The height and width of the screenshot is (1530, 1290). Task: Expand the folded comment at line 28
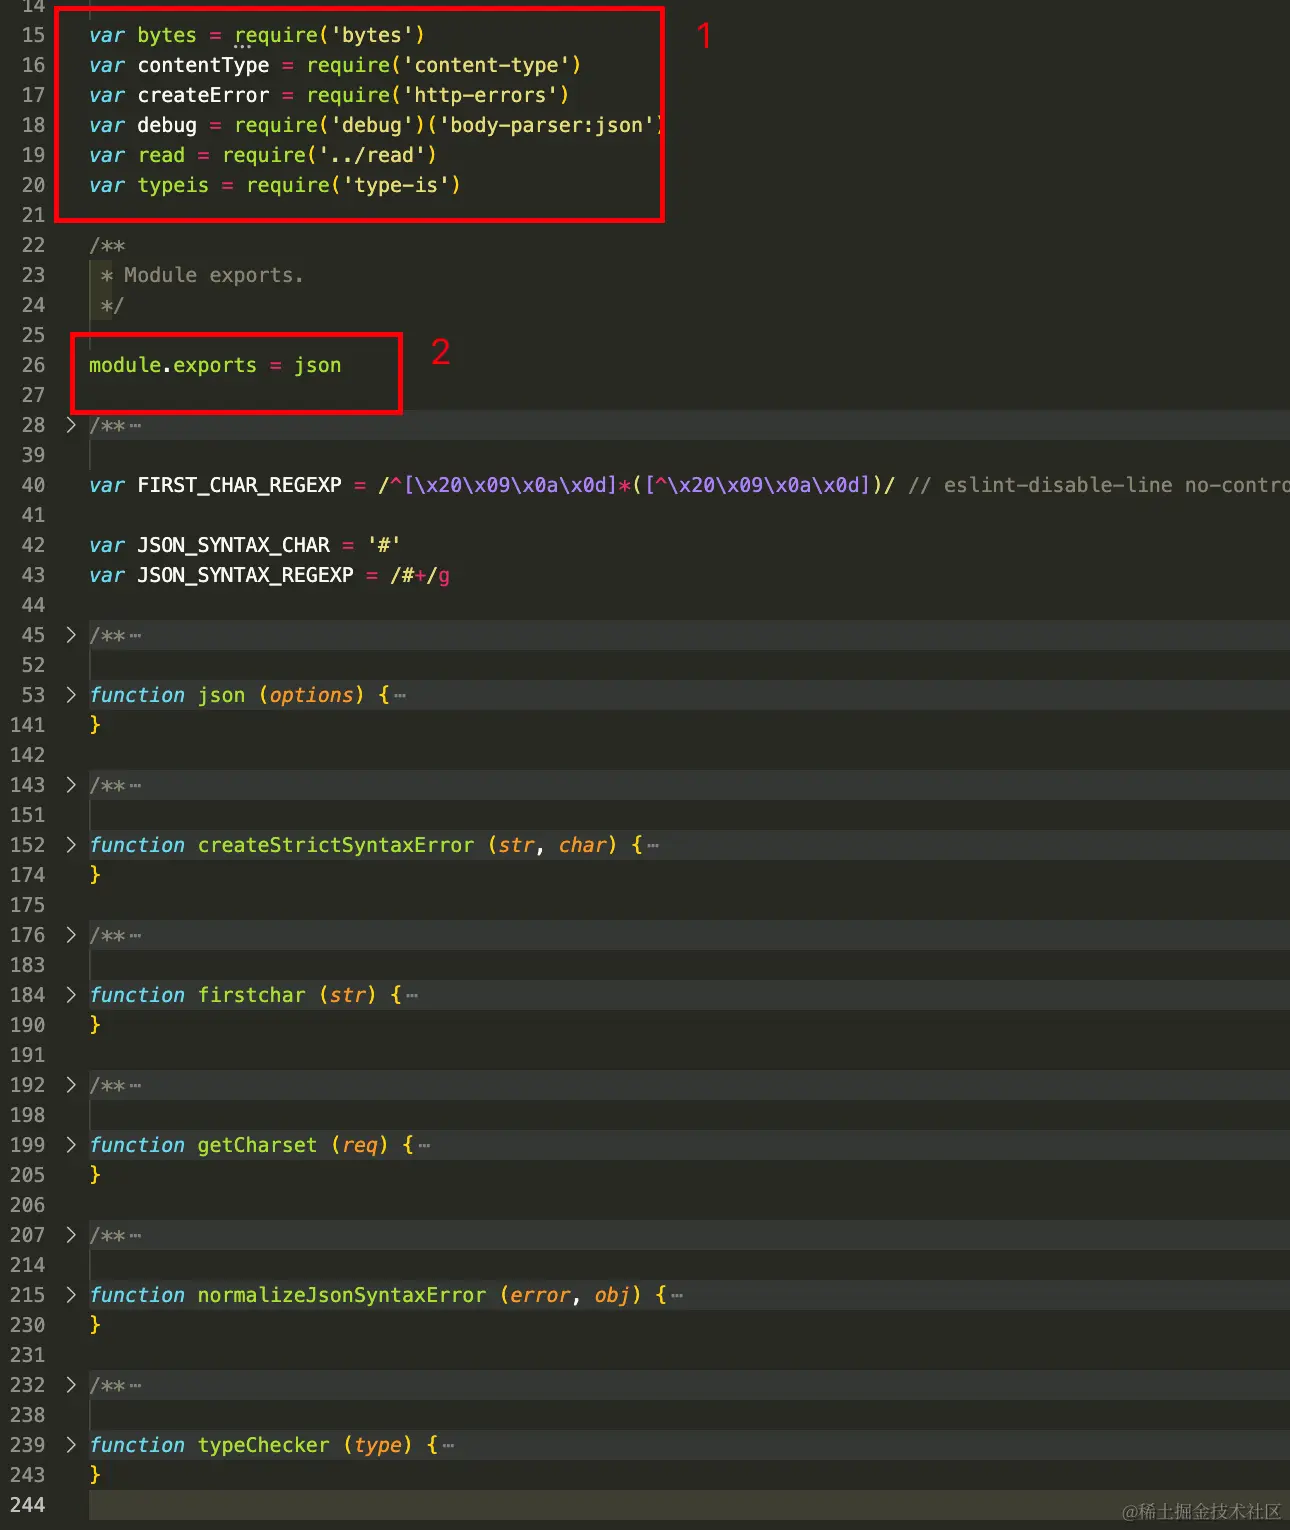(71, 425)
